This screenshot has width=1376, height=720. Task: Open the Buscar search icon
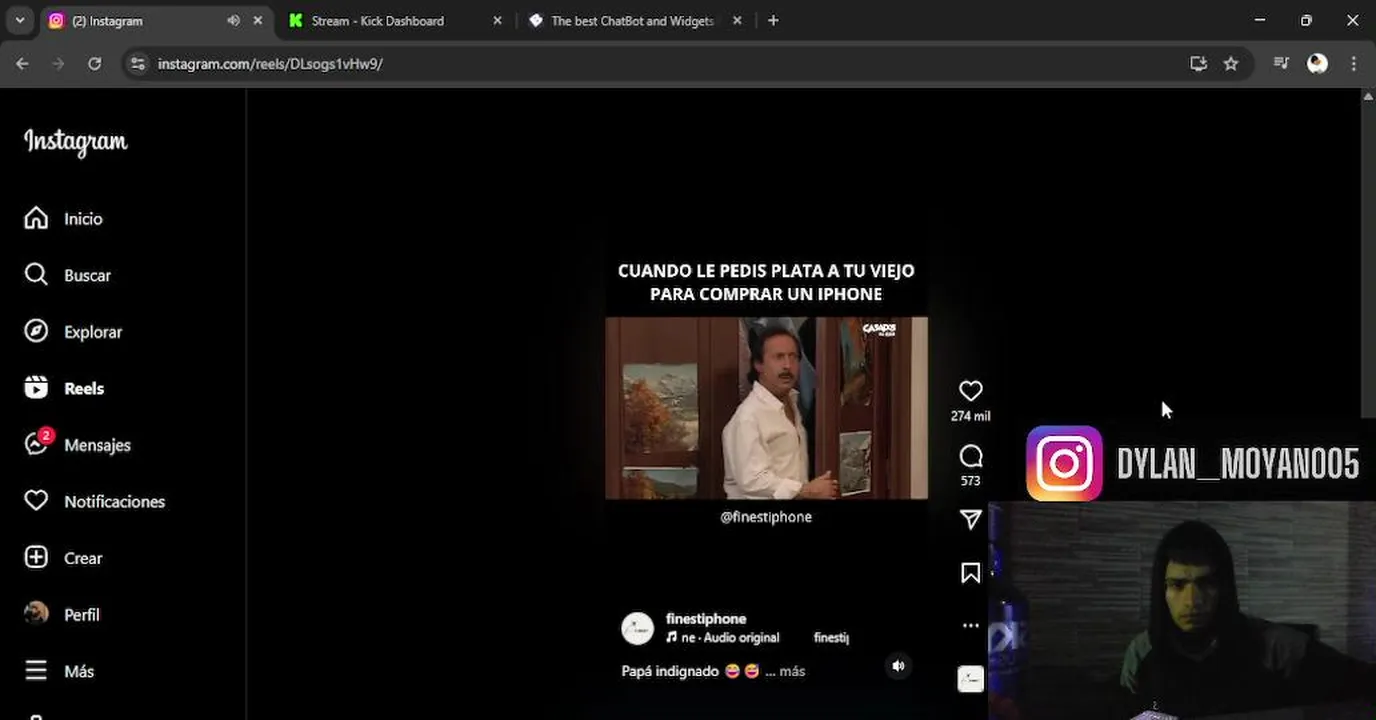point(36,275)
